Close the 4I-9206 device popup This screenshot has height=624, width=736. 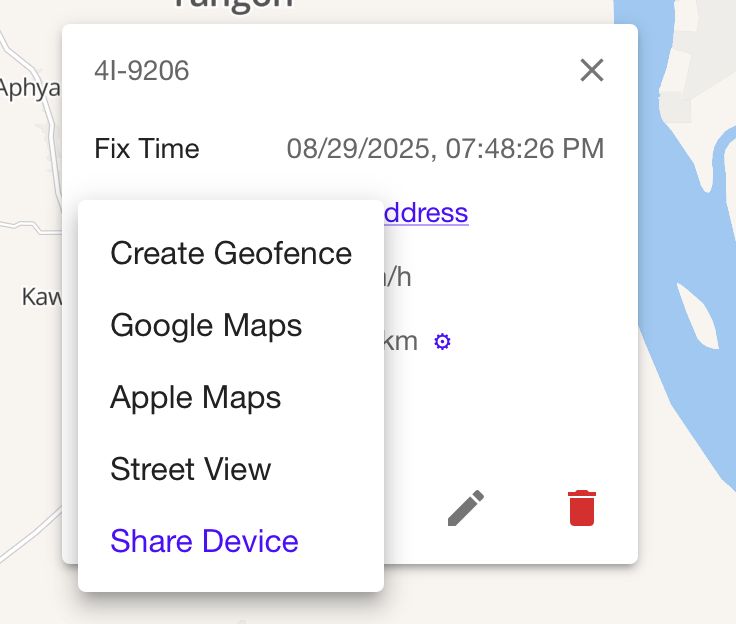click(592, 70)
